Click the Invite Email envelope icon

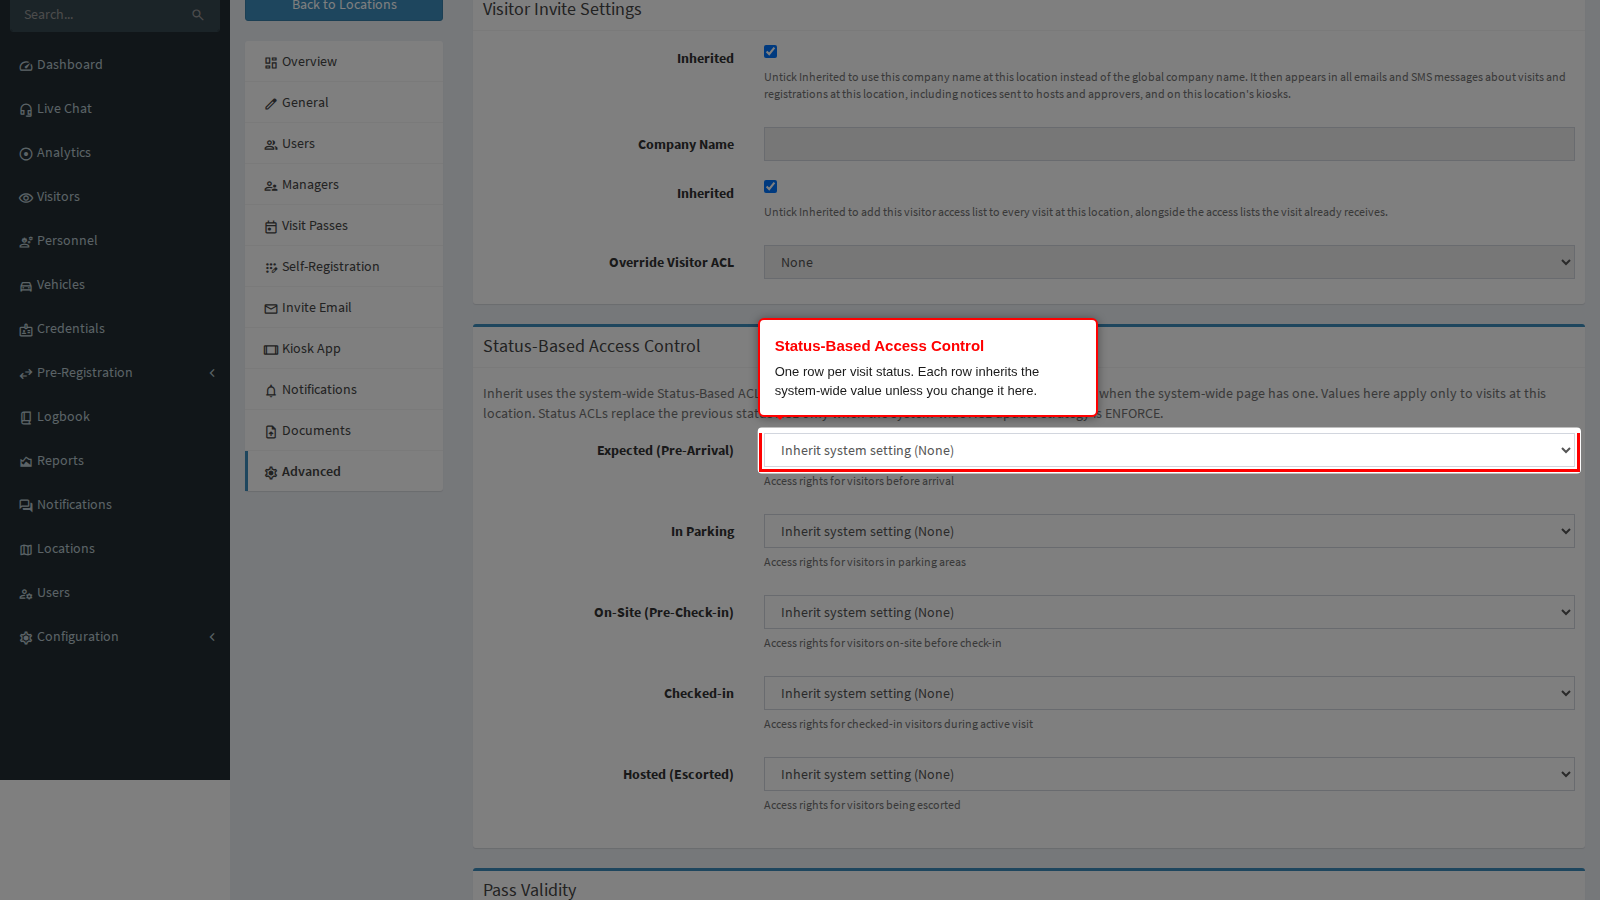(271, 309)
